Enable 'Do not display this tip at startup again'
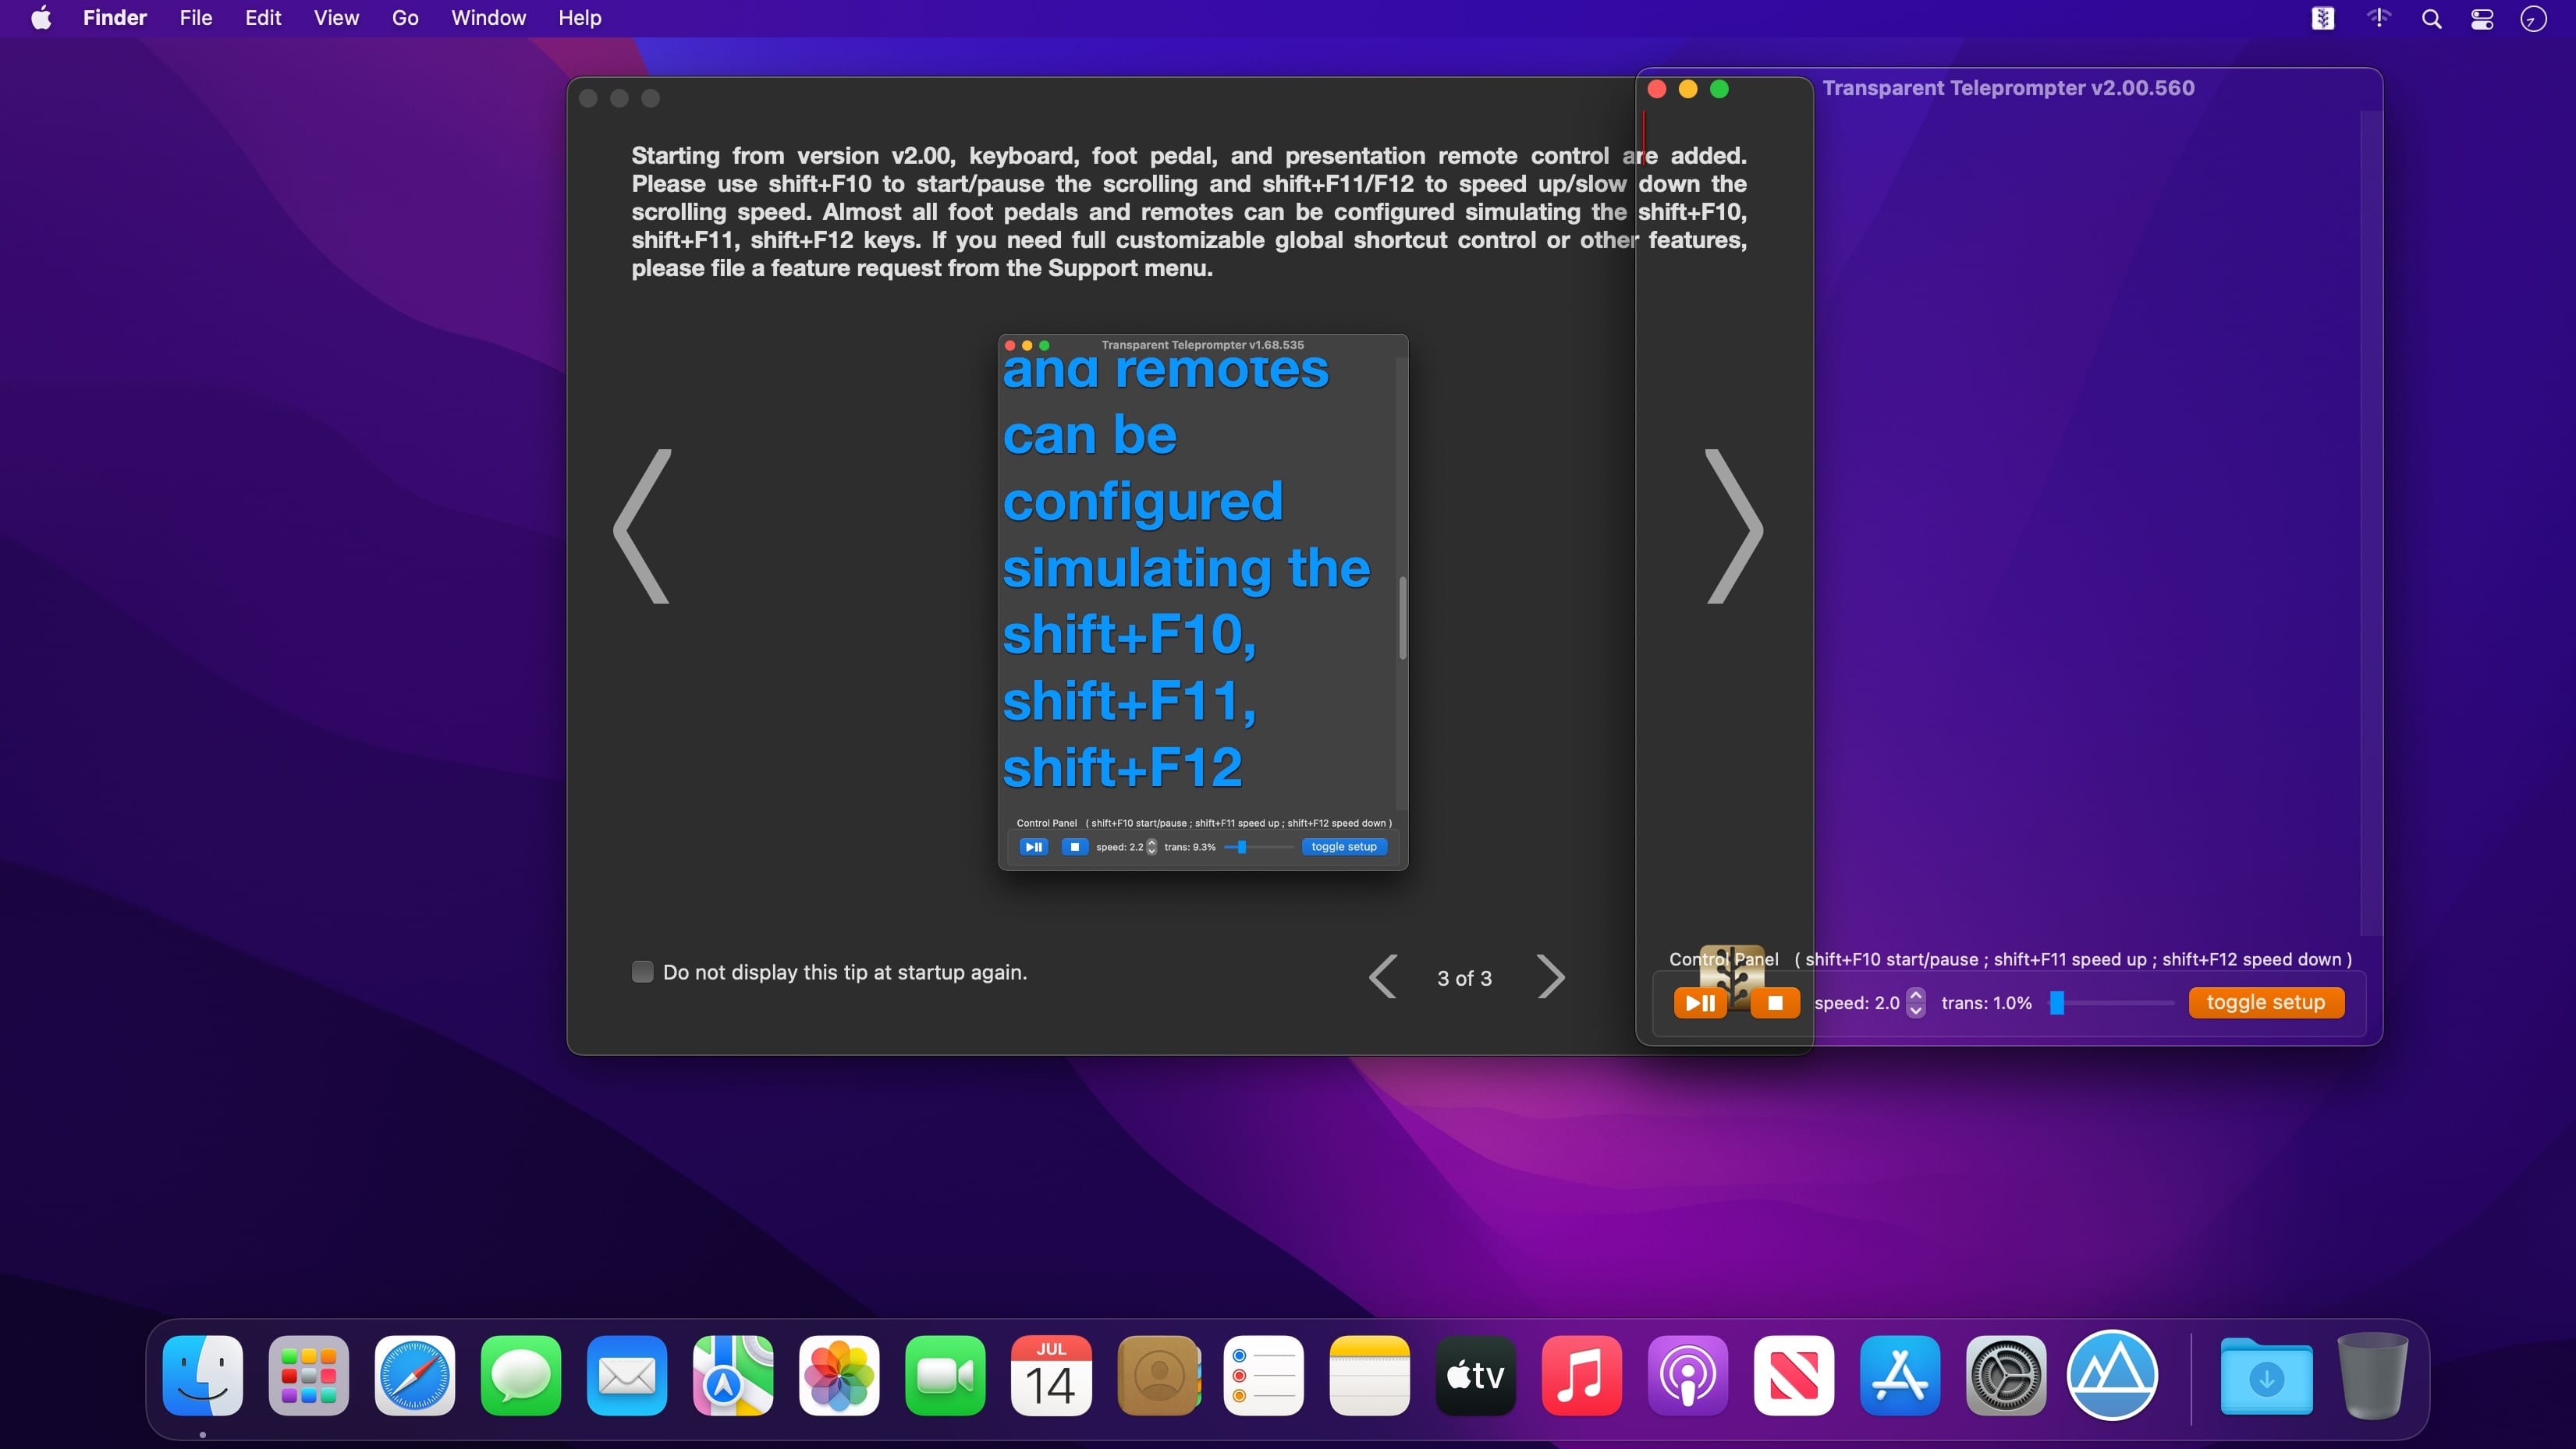This screenshot has height=1449, width=2576. point(643,972)
